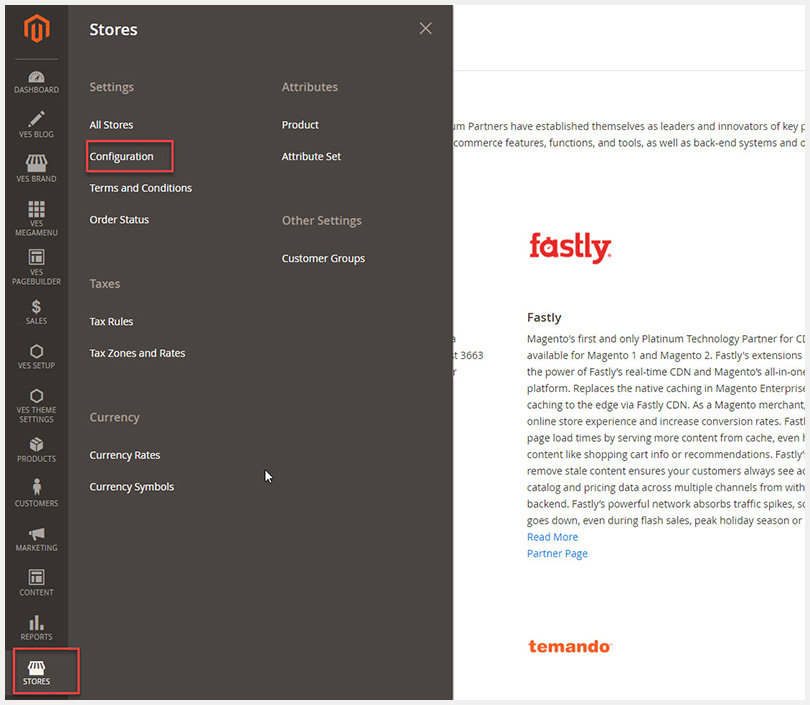Viewport: 810px width, 705px height.
Task: Click the Magento logo icon
Action: pyautogui.click(x=36, y=28)
